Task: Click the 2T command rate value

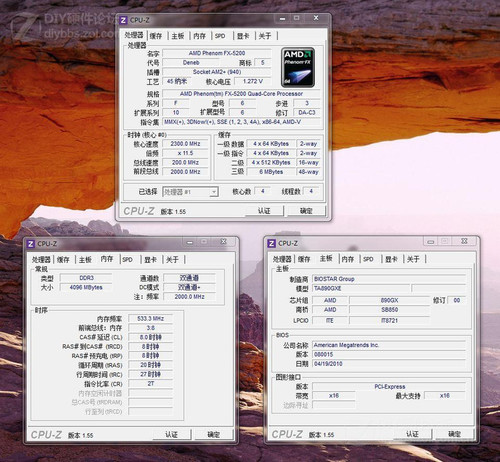Action: (151, 384)
